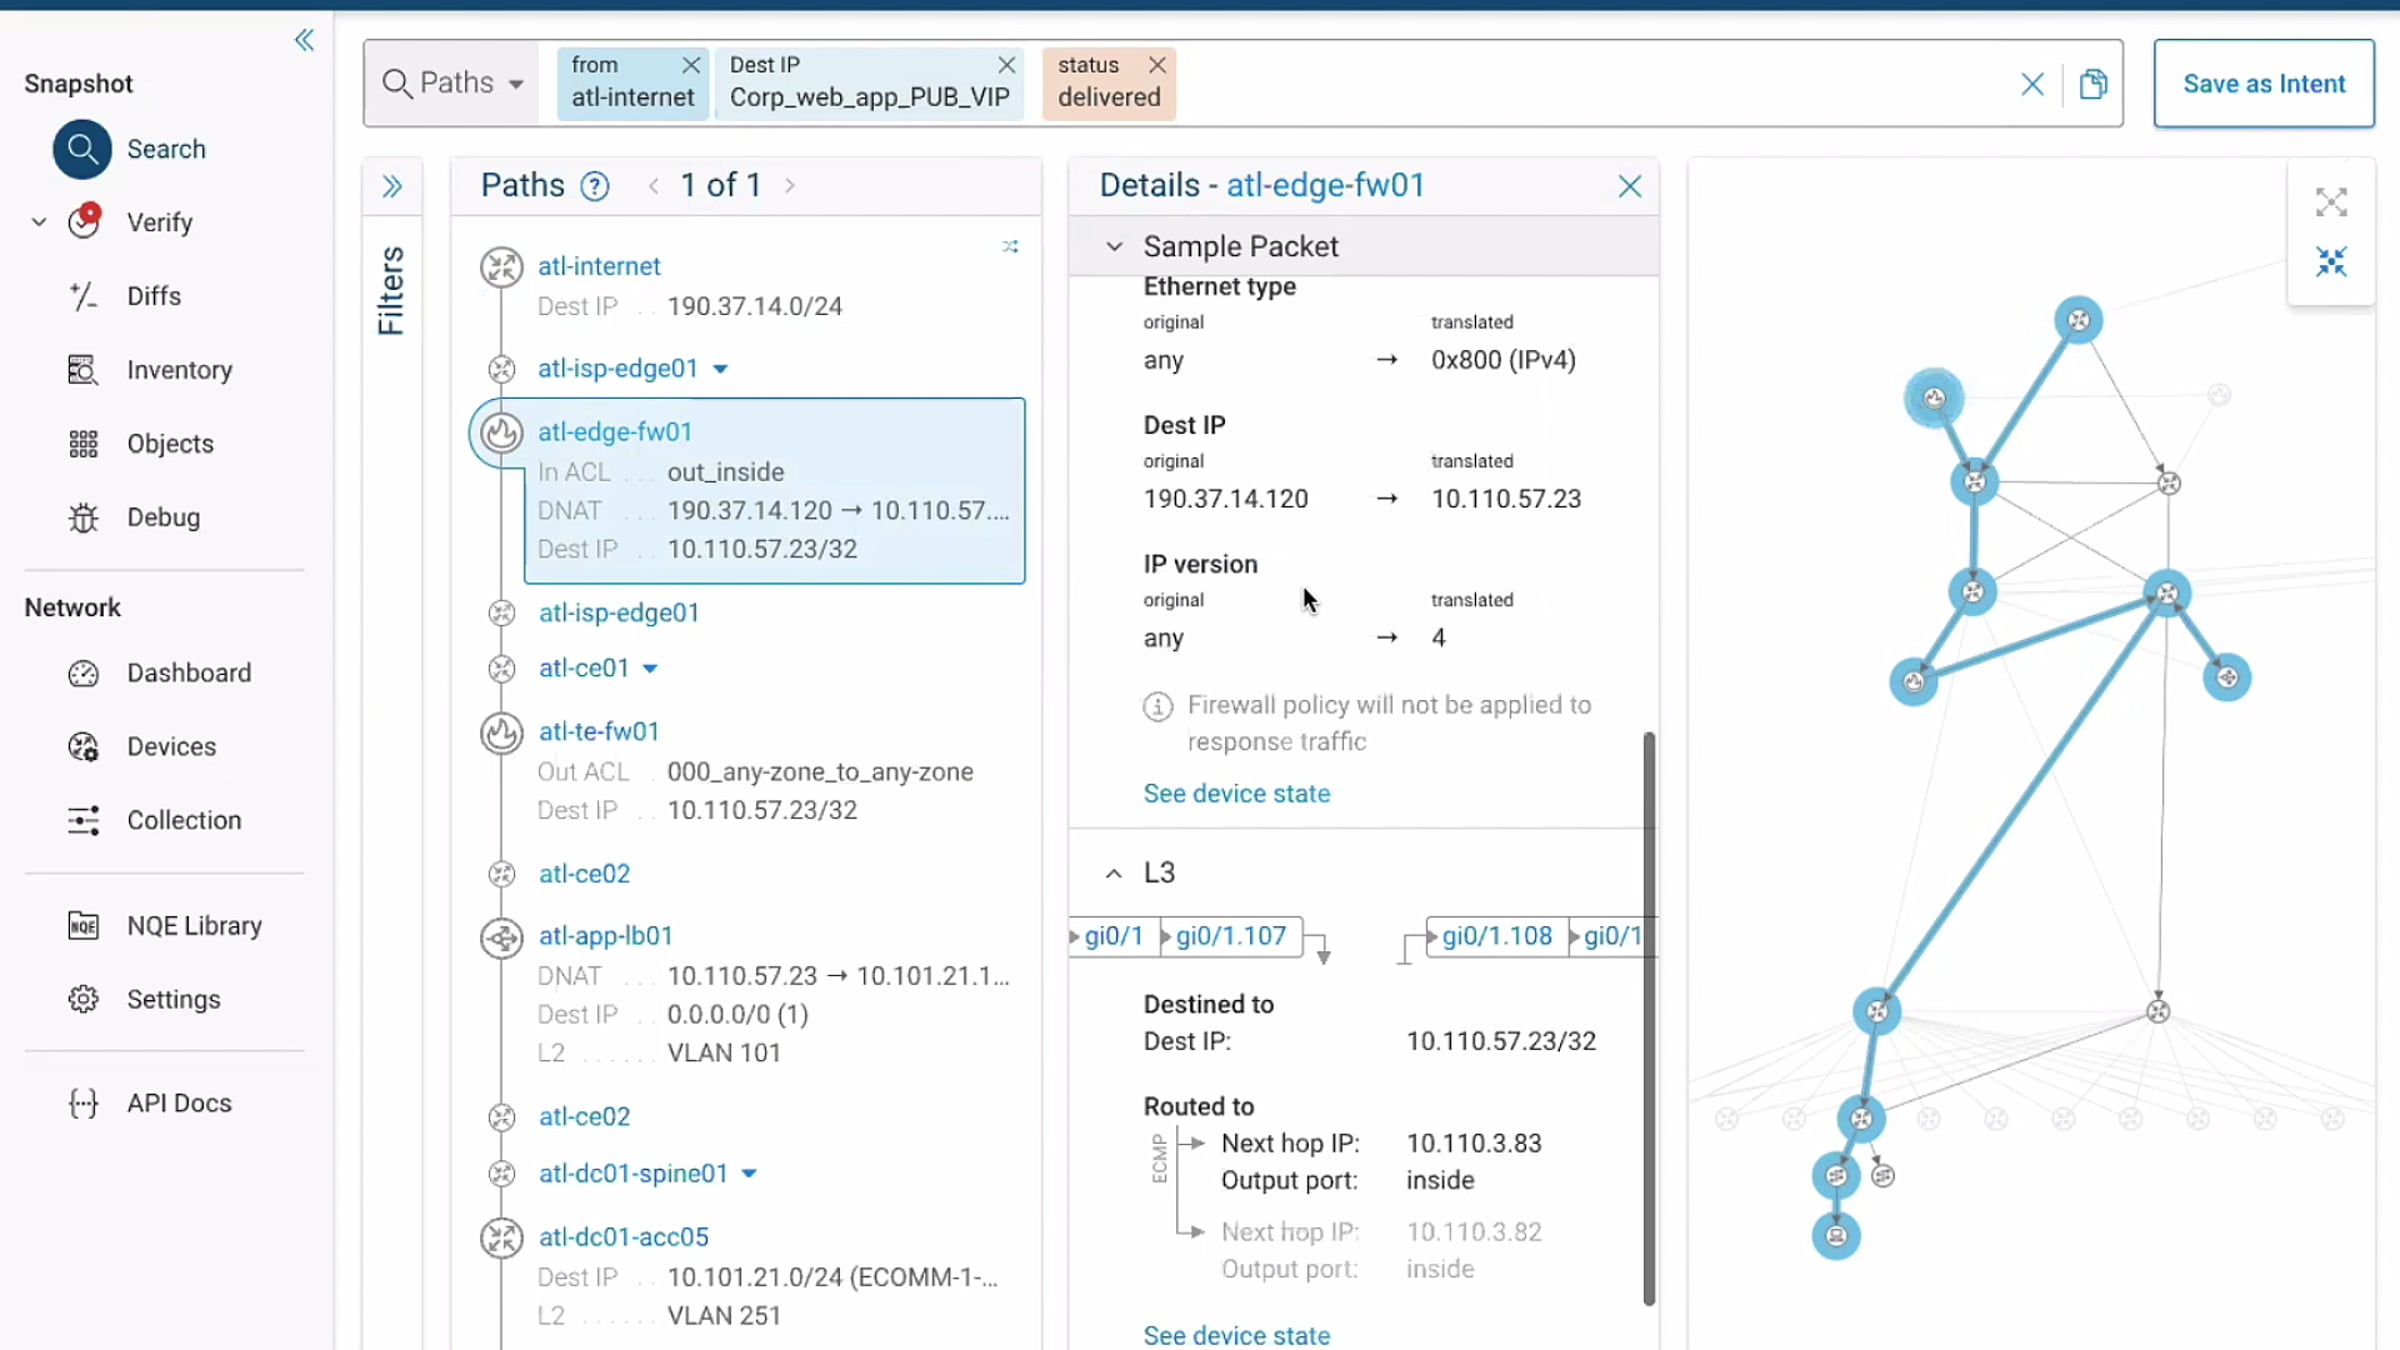Image resolution: width=2400 pixels, height=1350 pixels.
Task: Expand atl-isp-edge01 hop dropdown arrow
Action: [720, 369]
